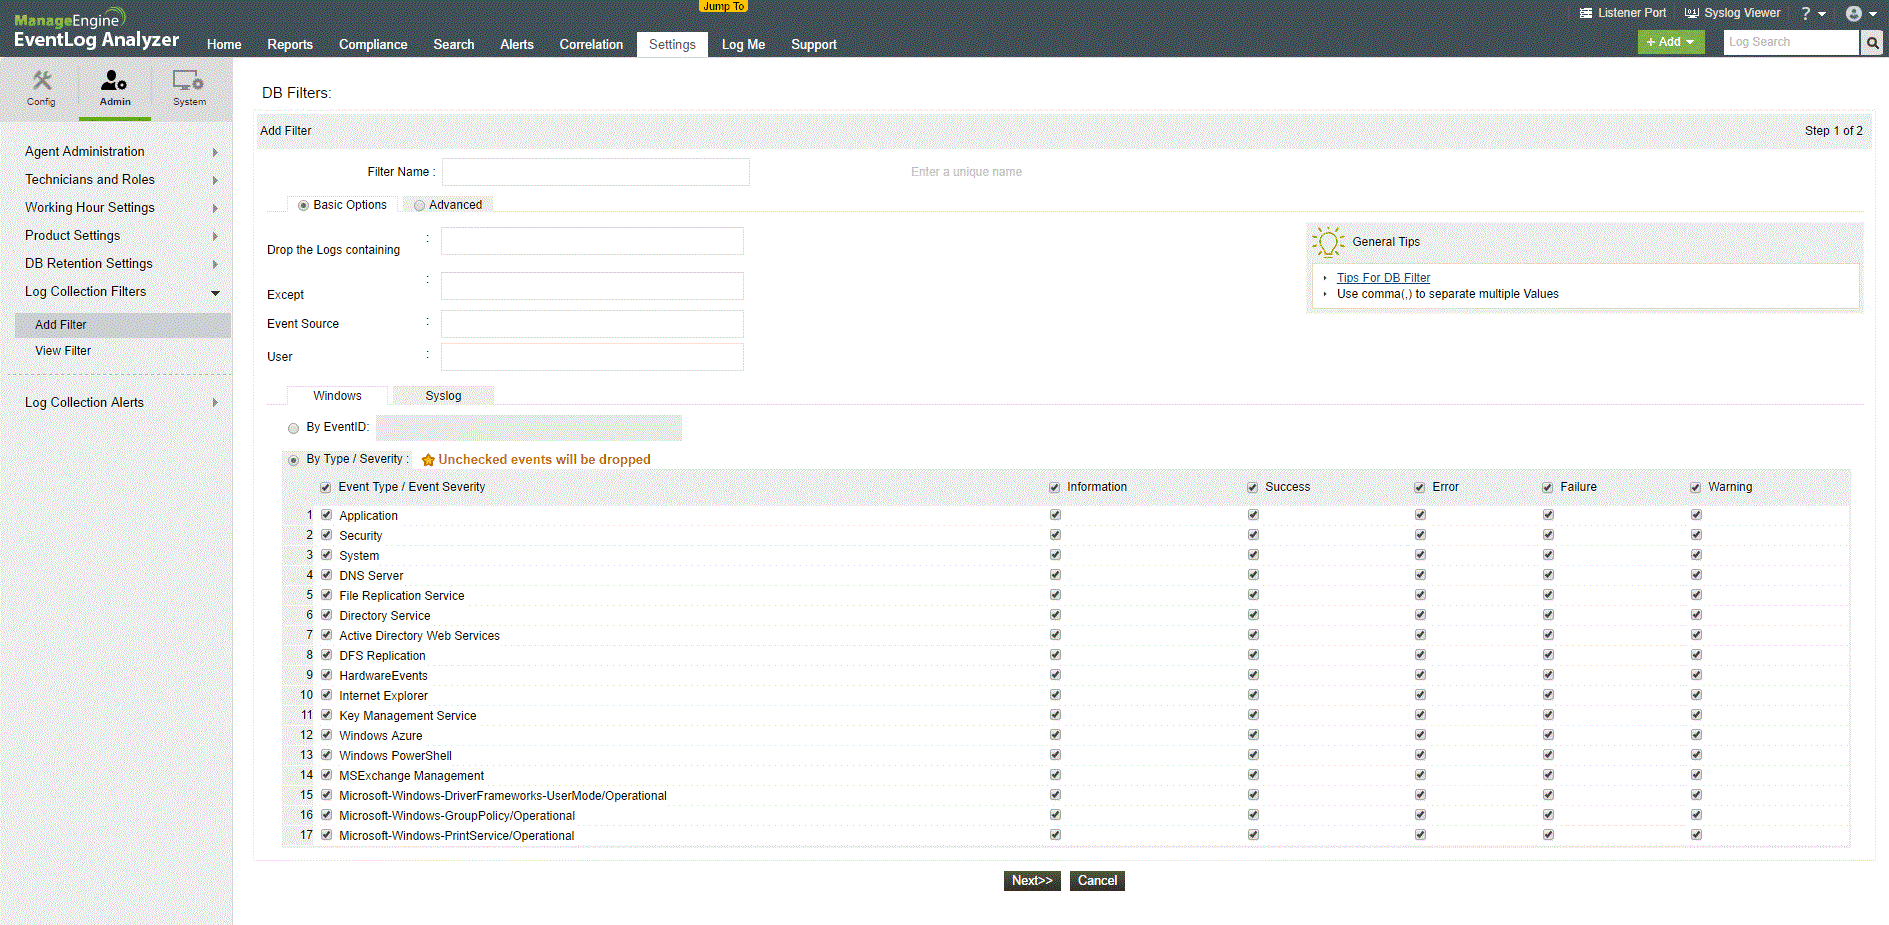Image resolution: width=1889 pixels, height=925 pixels.
Task: Click the Filter Name input field
Action: coord(595,171)
